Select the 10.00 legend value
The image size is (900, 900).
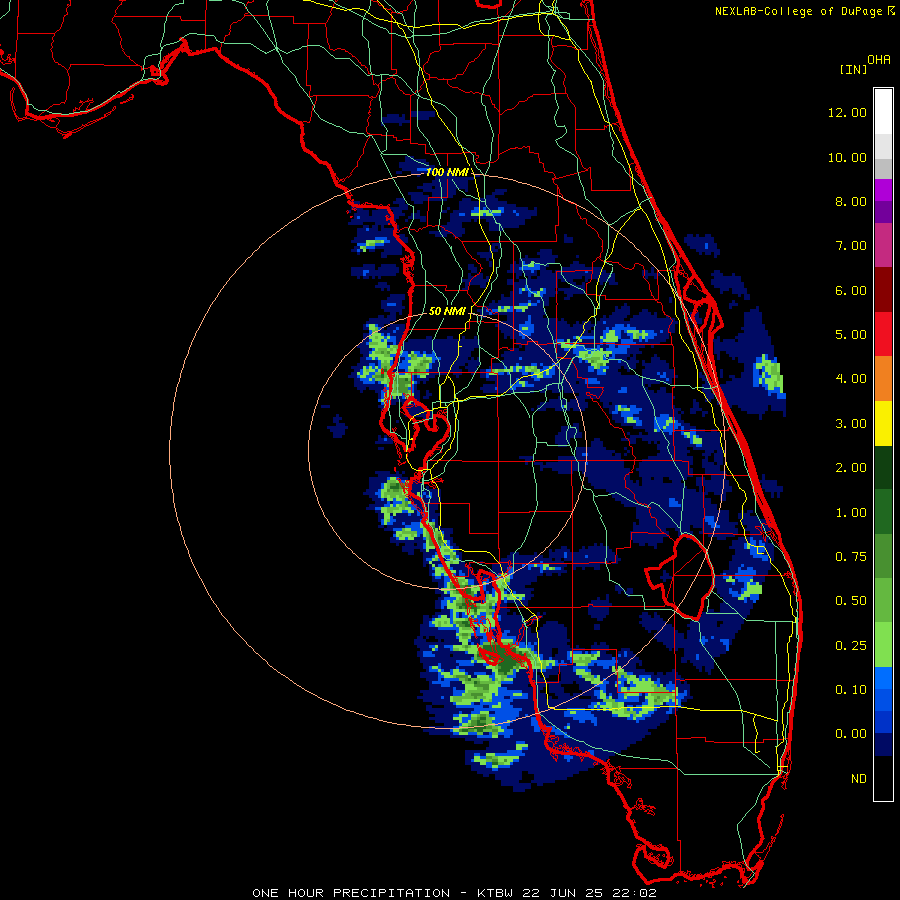[x=847, y=157]
